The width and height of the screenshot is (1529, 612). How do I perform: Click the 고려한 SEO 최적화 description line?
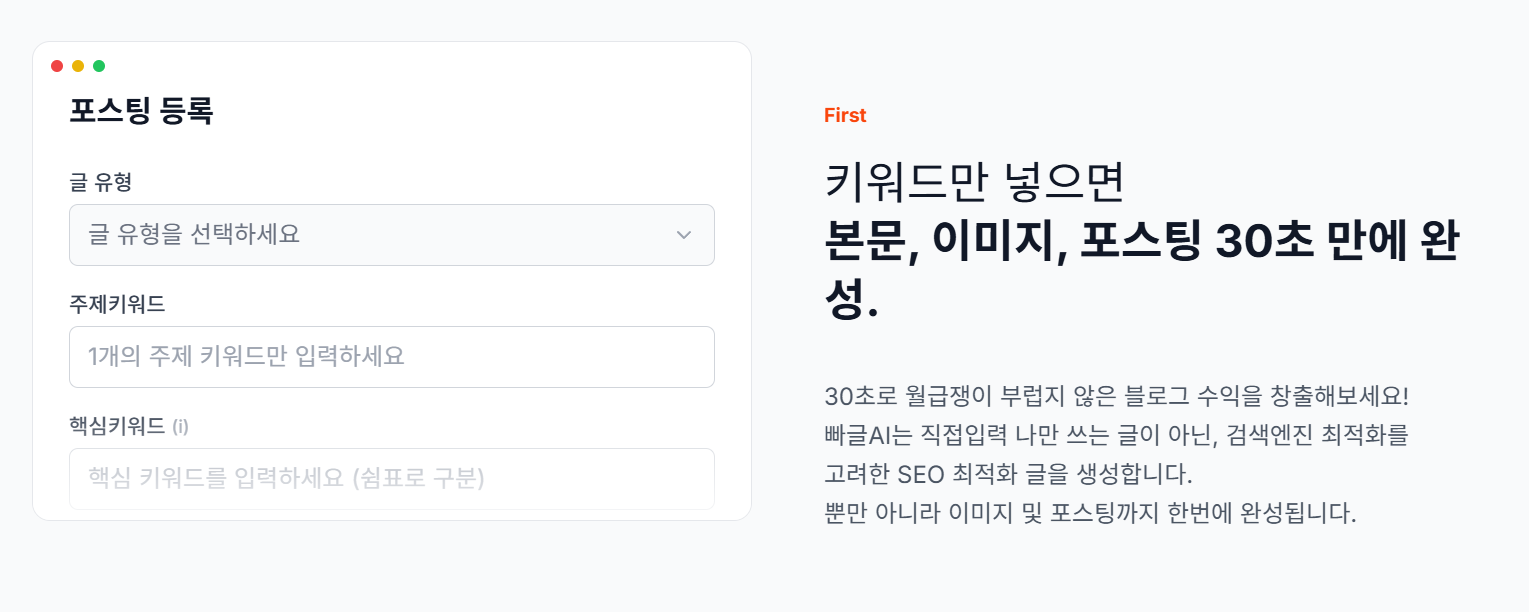1009,474
